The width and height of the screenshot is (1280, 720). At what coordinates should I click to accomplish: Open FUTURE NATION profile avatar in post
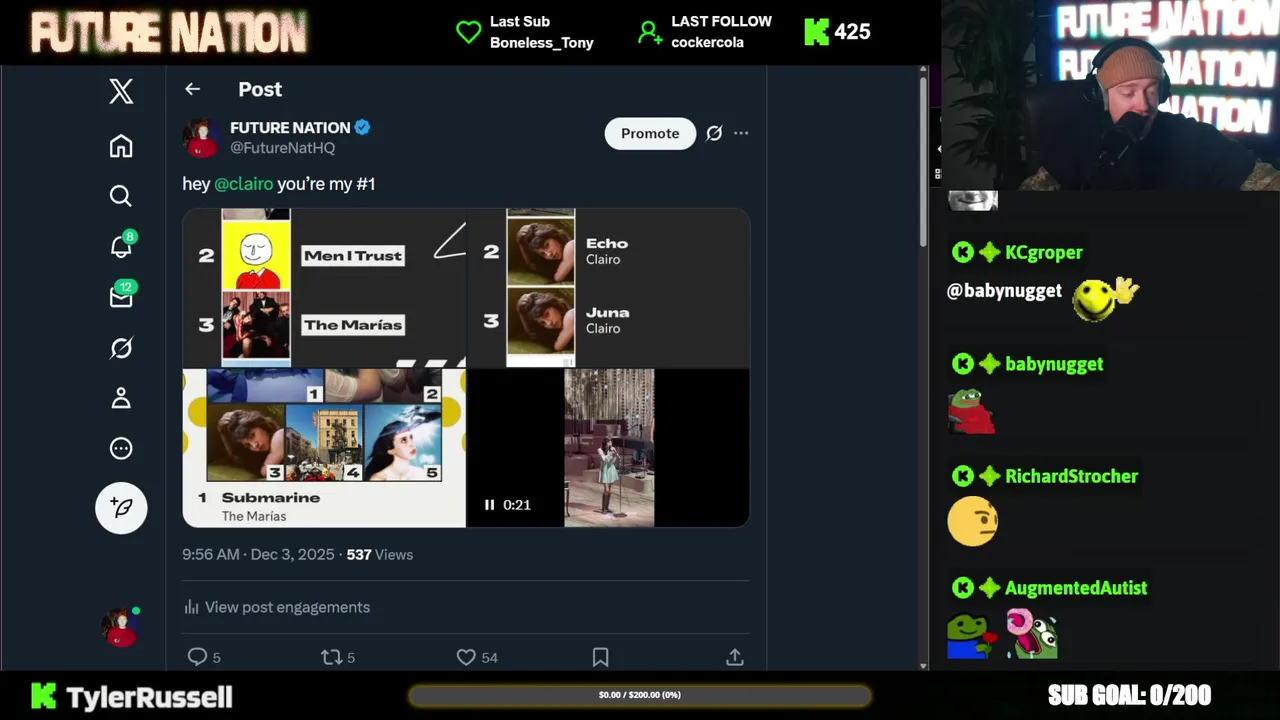pos(201,138)
